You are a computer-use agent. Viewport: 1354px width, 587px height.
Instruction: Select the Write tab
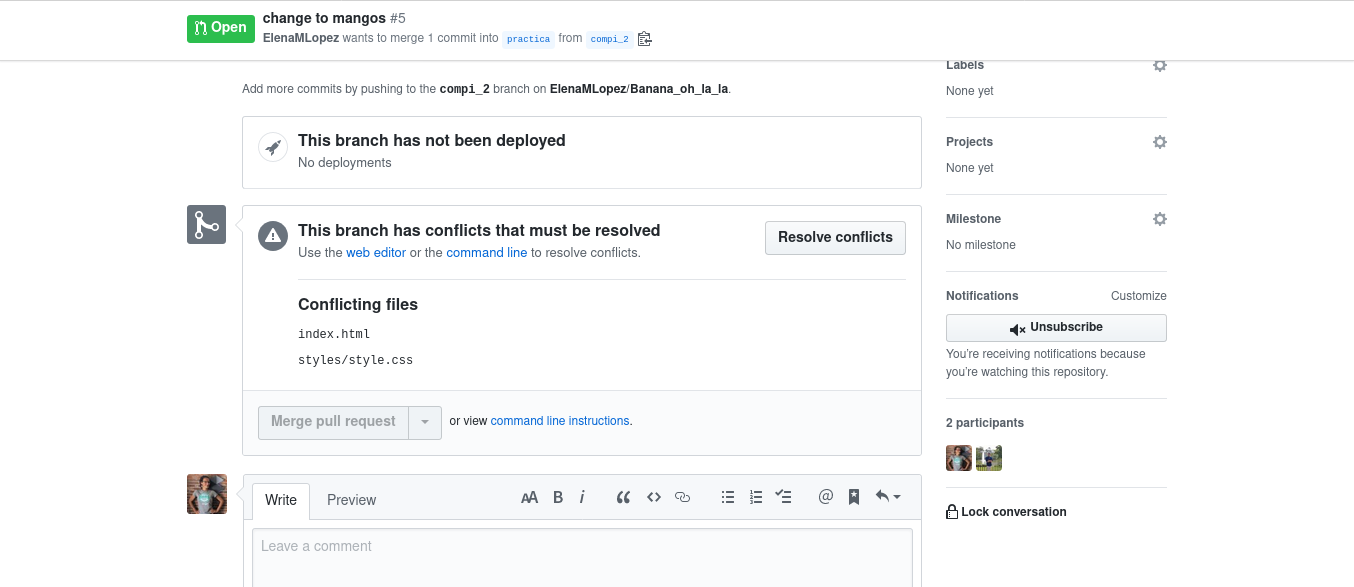(281, 500)
